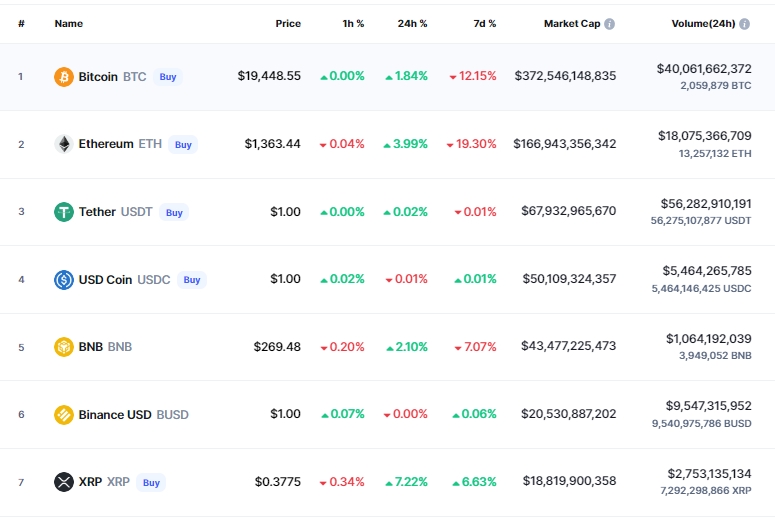Sort by the 1h % column header
The image size is (775, 528).
click(353, 24)
